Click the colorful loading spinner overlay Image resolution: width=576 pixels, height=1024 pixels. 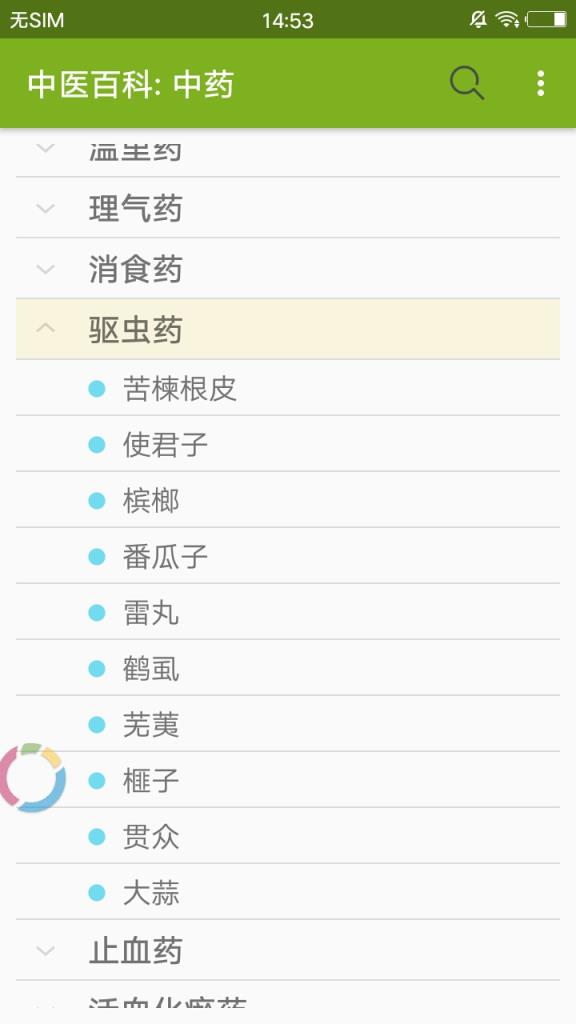tap(33, 778)
